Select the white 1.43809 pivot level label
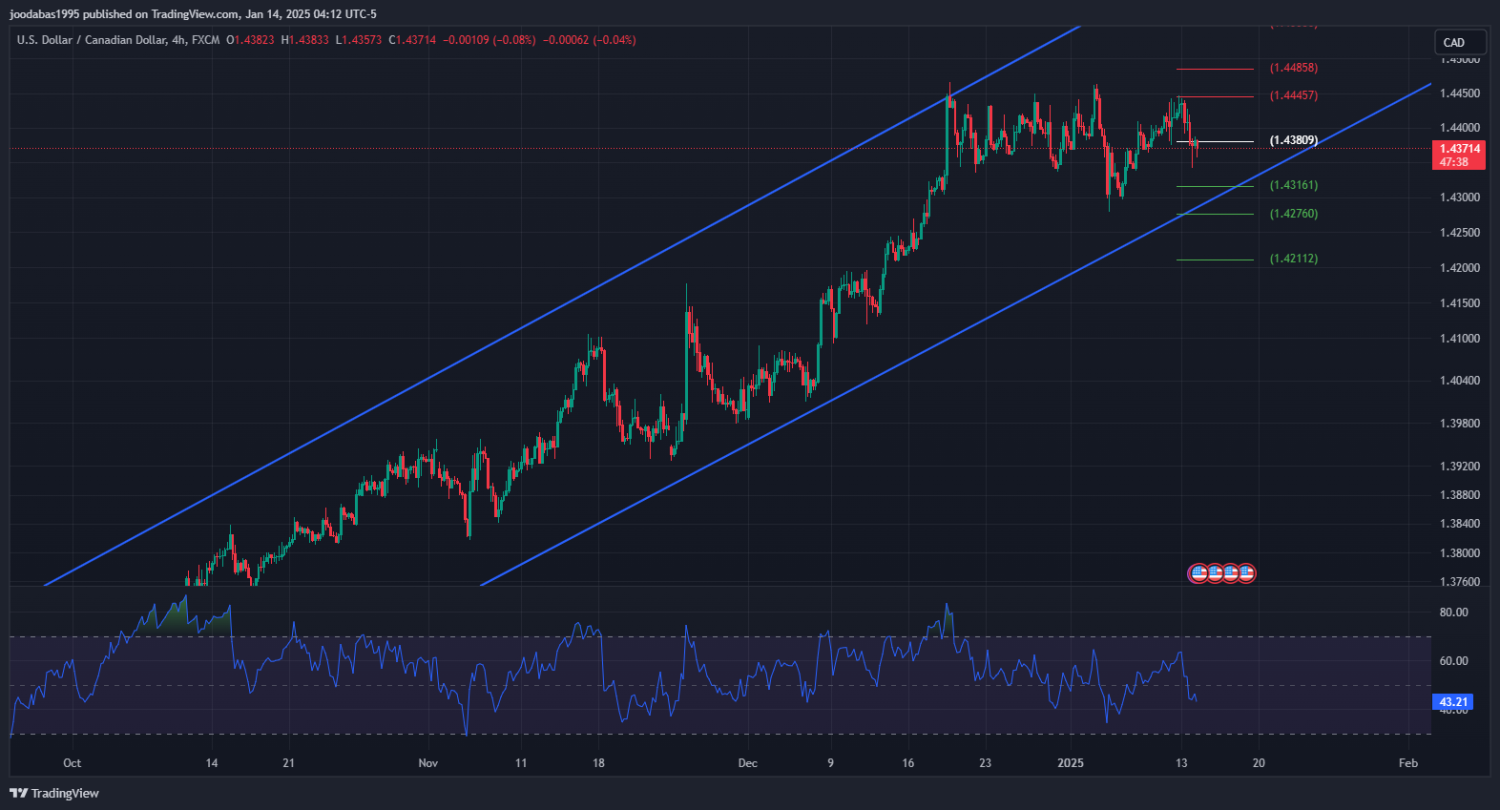This screenshot has width=1500, height=810. (x=1293, y=141)
